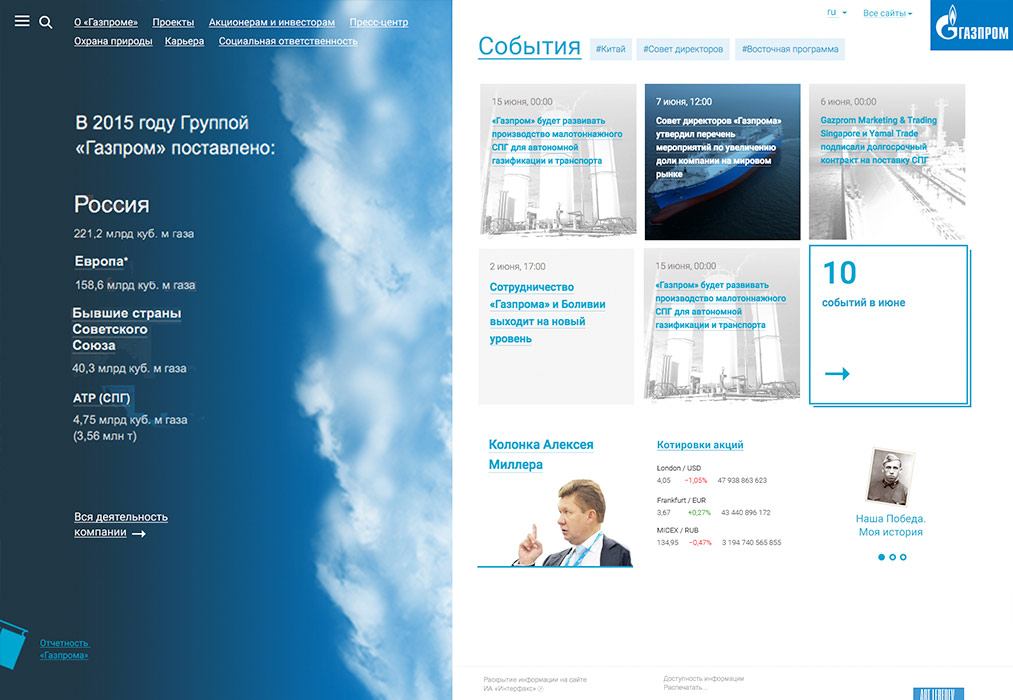The width and height of the screenshot is (1013, 700).
Task: Click arrow next to Вся деятельность компании
Action: (139, 534)
